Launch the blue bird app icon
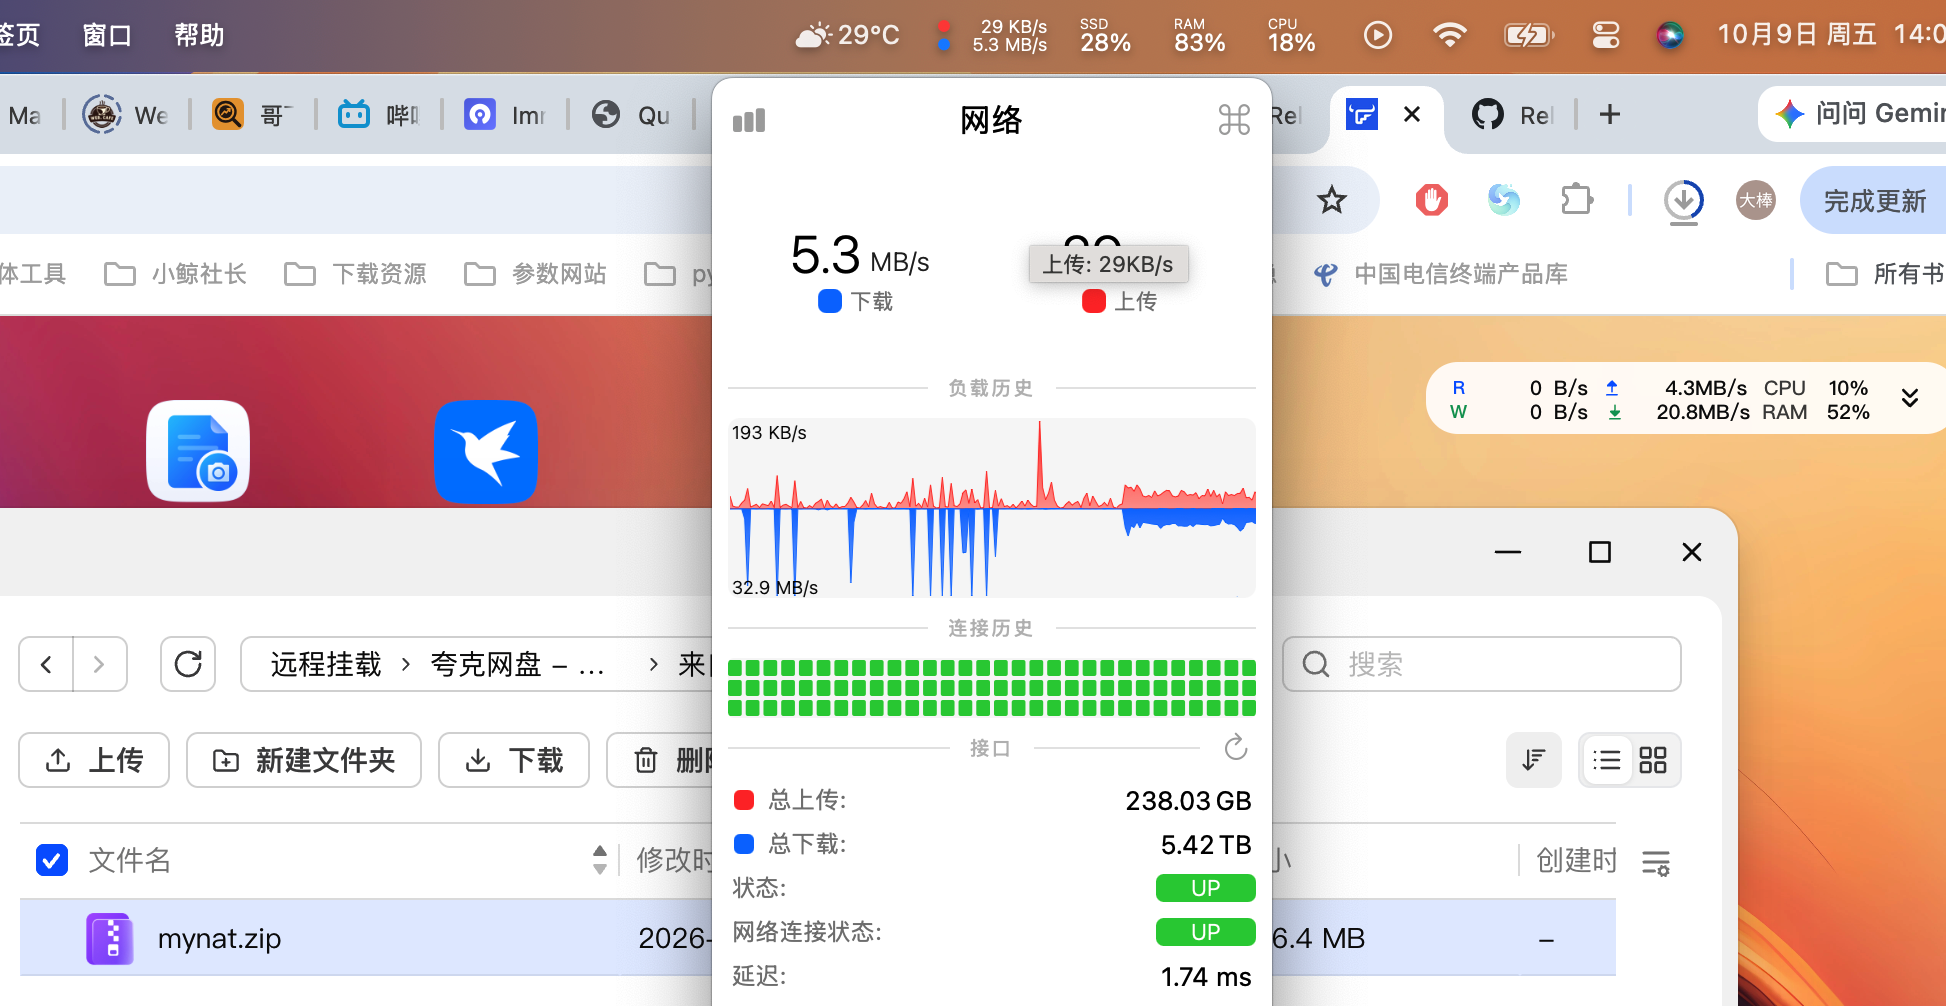 pos(486,452)
